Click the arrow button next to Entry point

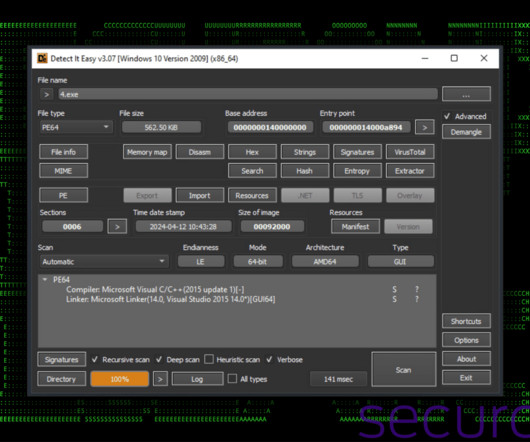(425, 127)
